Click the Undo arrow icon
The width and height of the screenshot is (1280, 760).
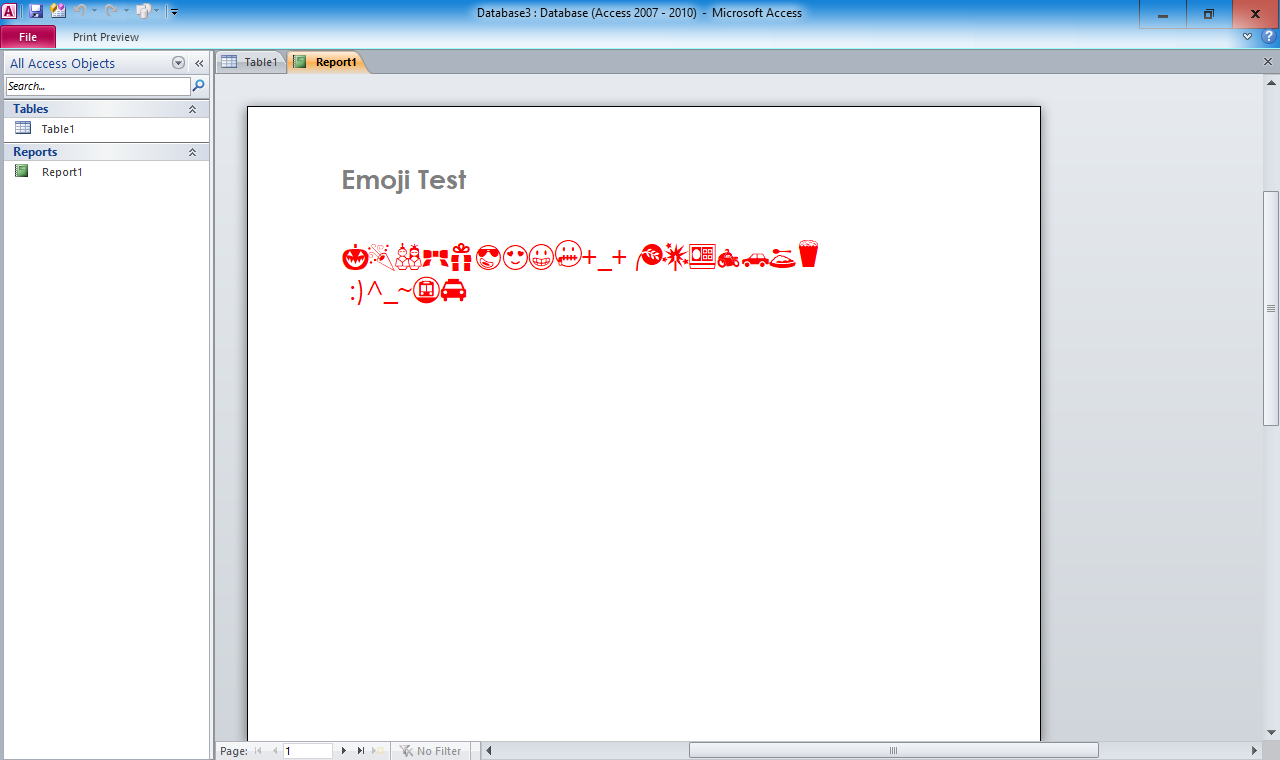[x=79, y=11]
